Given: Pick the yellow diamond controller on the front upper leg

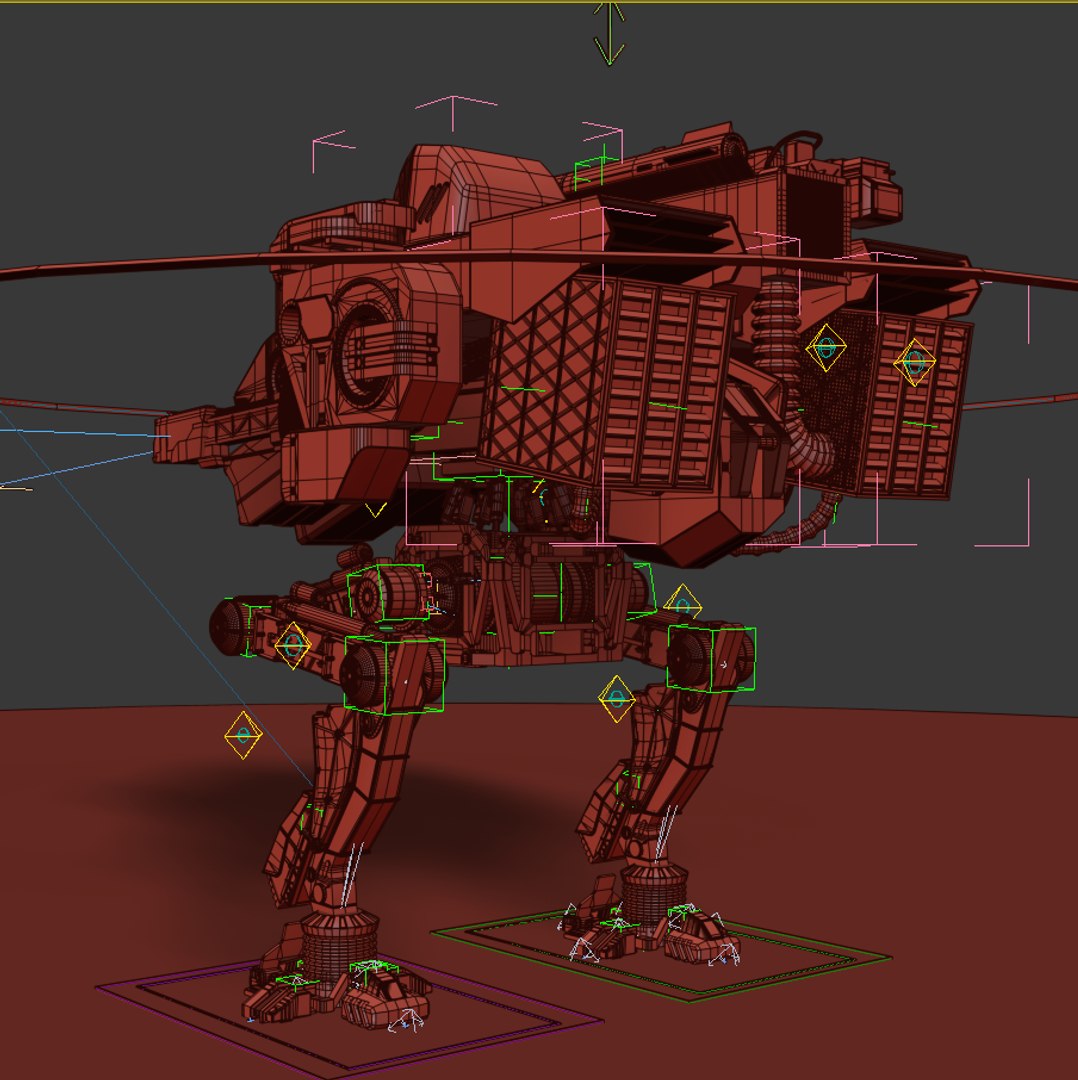Looking at the screenshot, I should point(292,645).
